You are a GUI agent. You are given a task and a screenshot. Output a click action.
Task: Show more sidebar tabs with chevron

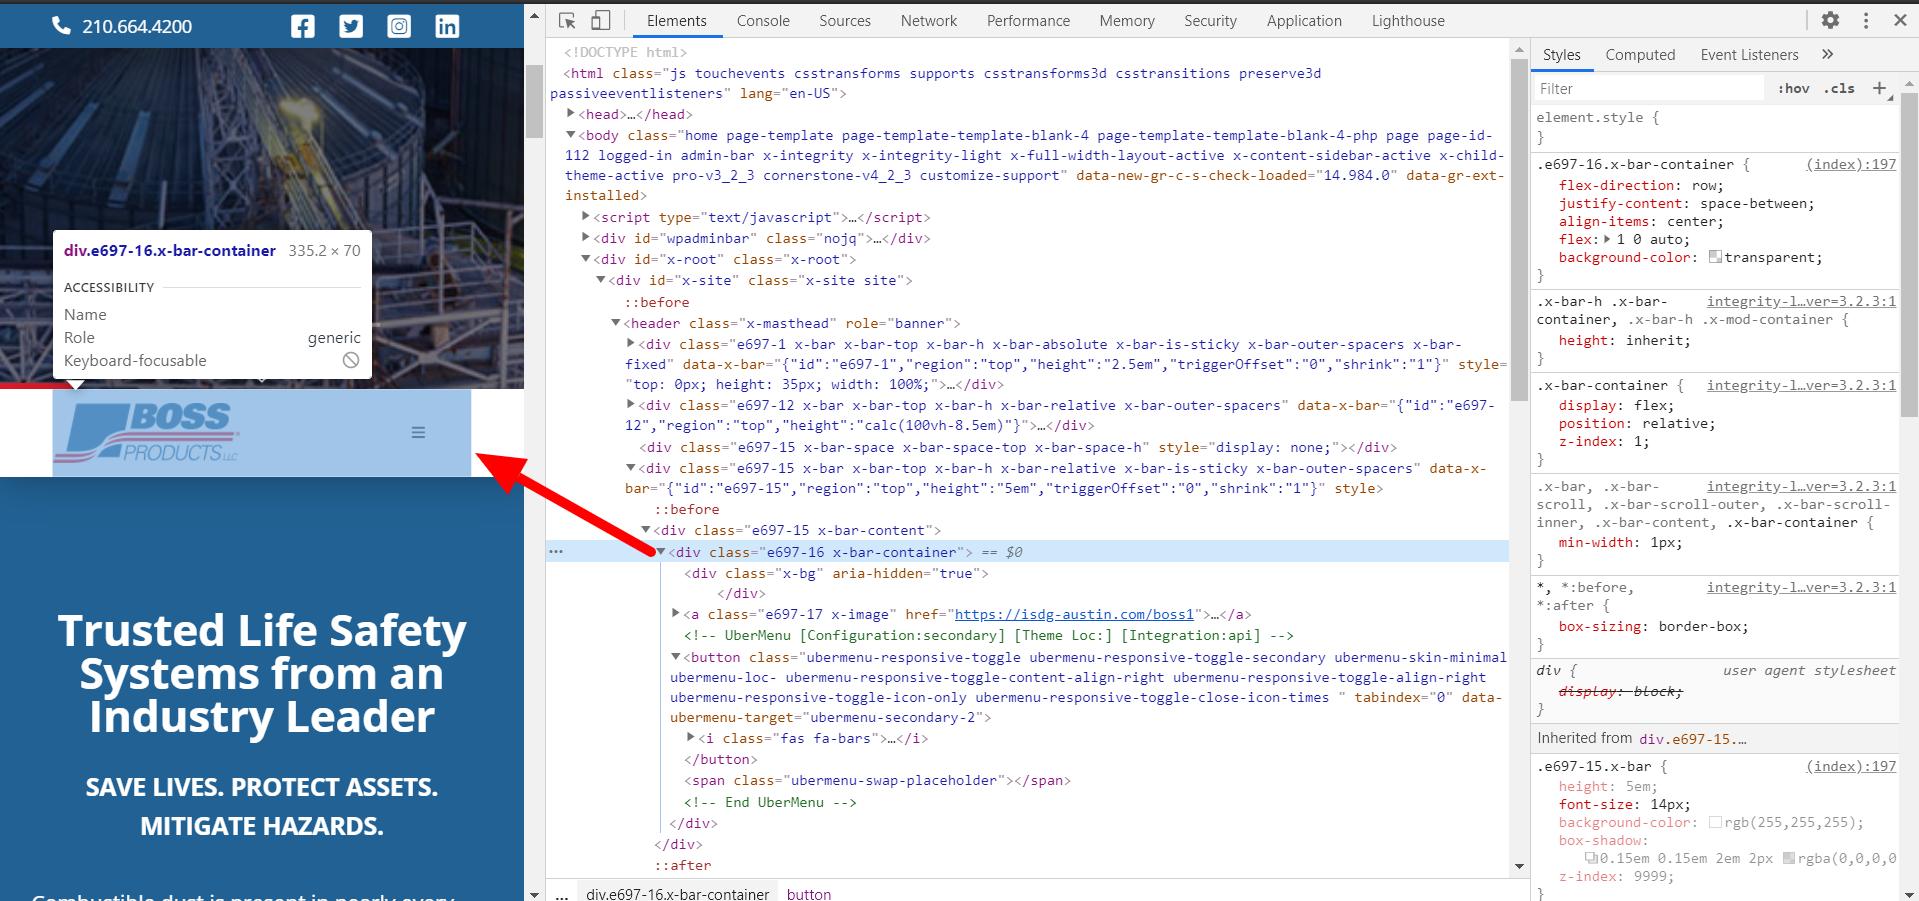(x=1827, y=55)
